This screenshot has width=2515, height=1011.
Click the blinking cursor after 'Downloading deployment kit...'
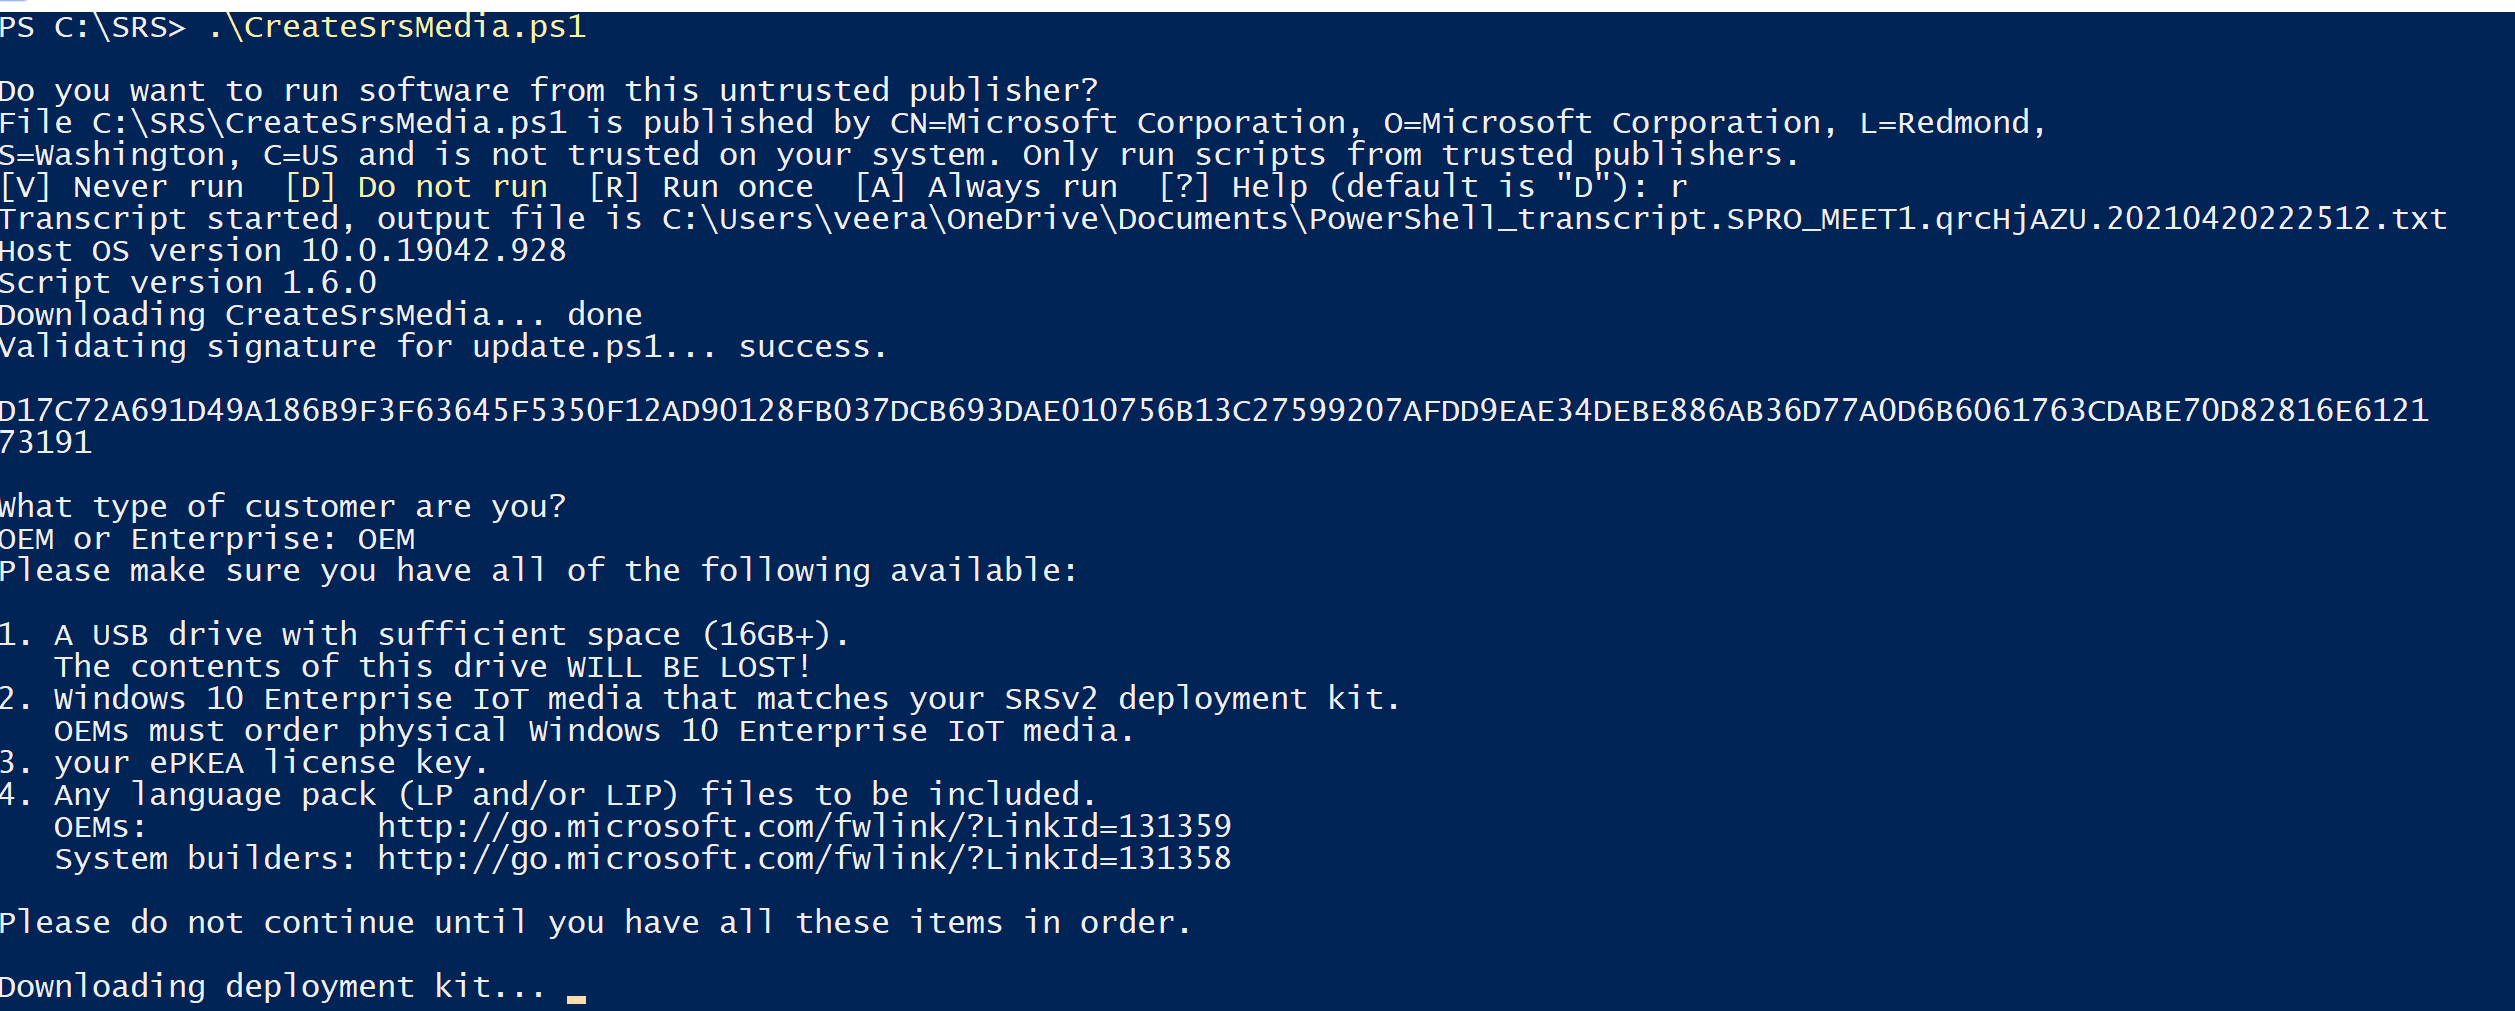576,996
